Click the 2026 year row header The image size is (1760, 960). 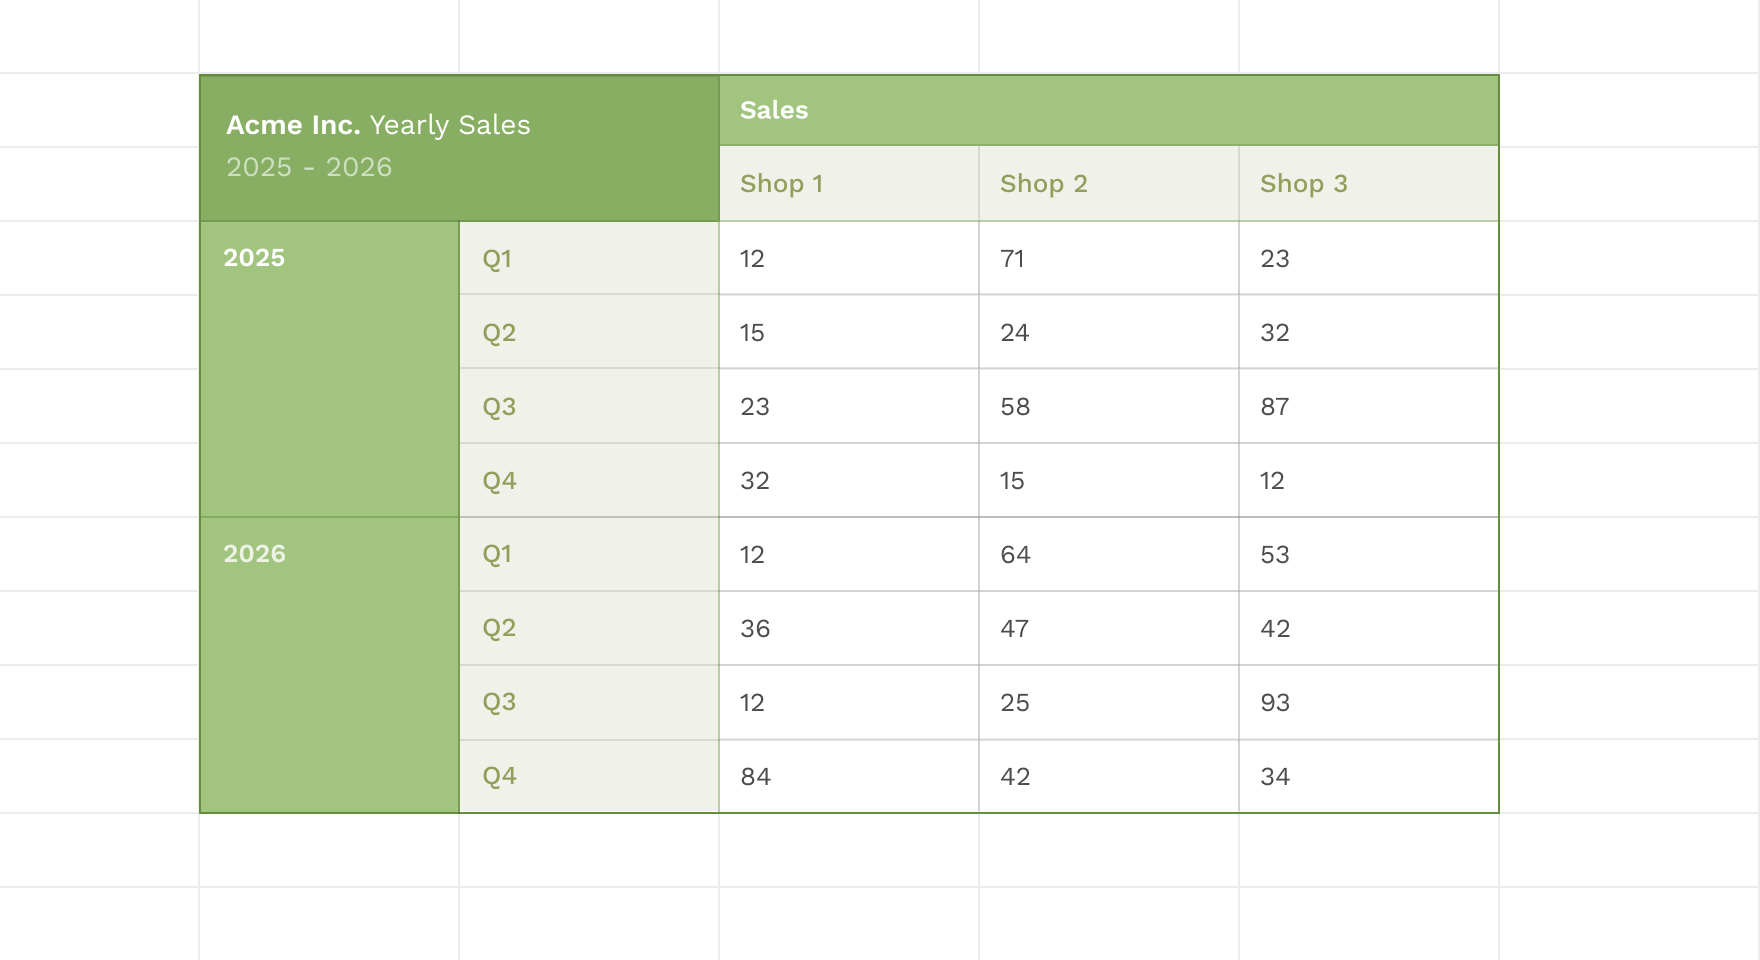pos(329,665)
